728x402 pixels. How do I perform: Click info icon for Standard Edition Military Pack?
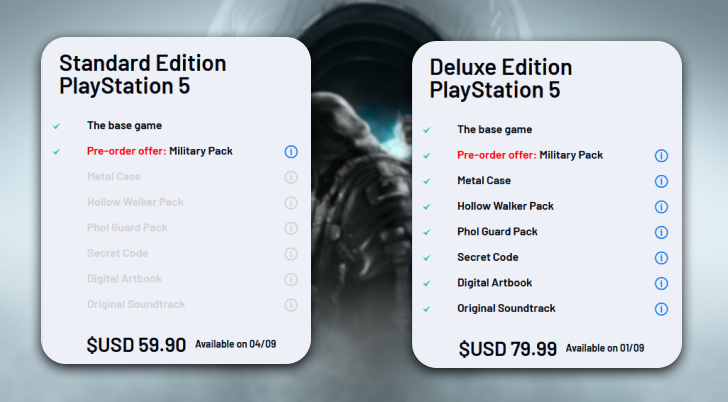[x=291, y=152]
